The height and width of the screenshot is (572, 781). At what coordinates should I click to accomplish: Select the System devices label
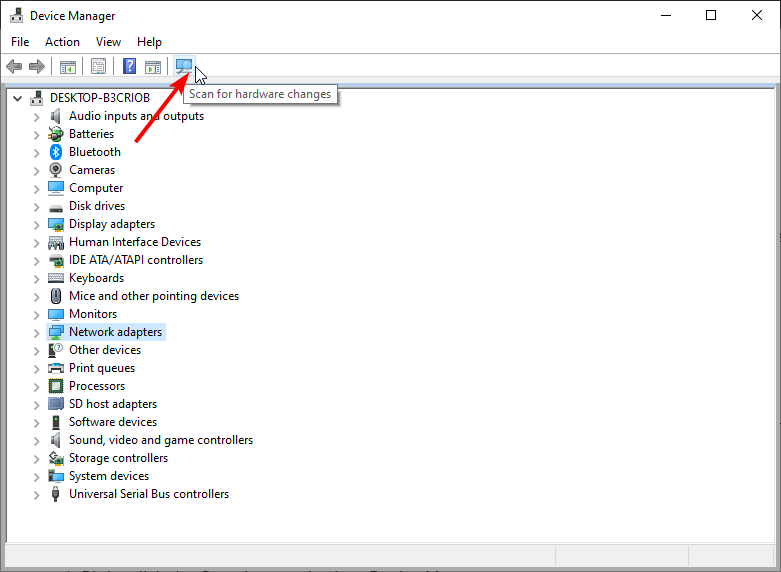click(x=109, y=476)
